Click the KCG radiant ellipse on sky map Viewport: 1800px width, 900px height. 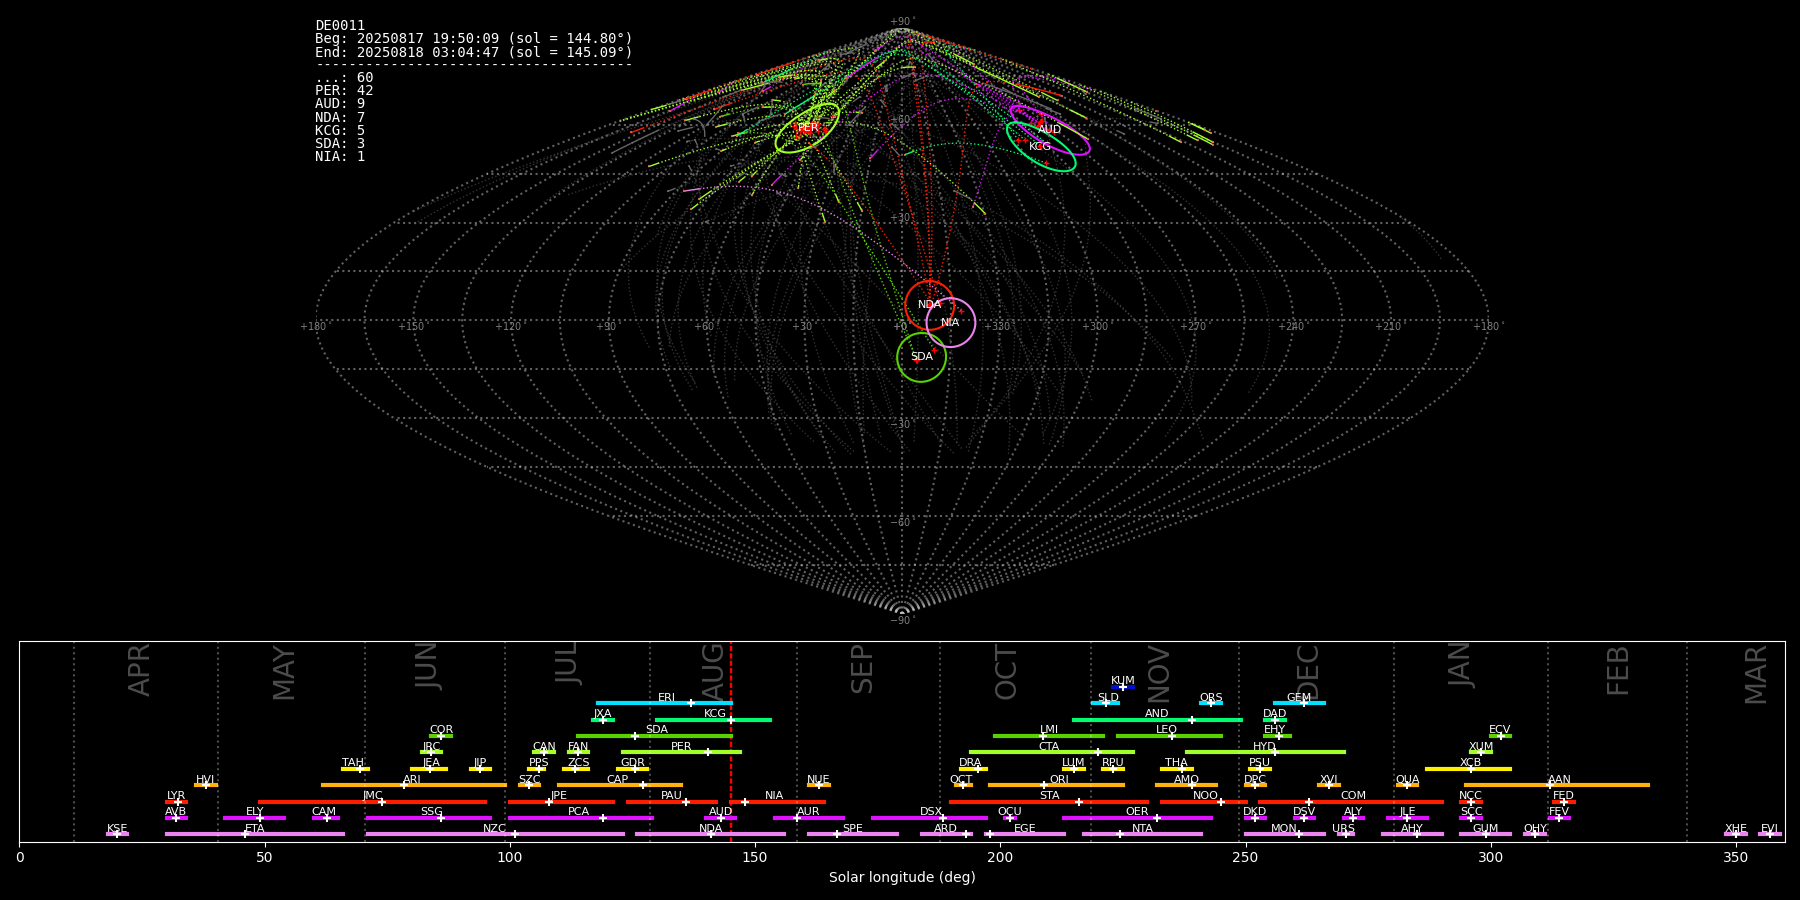pyautogui.click(x=1041, y=146)
